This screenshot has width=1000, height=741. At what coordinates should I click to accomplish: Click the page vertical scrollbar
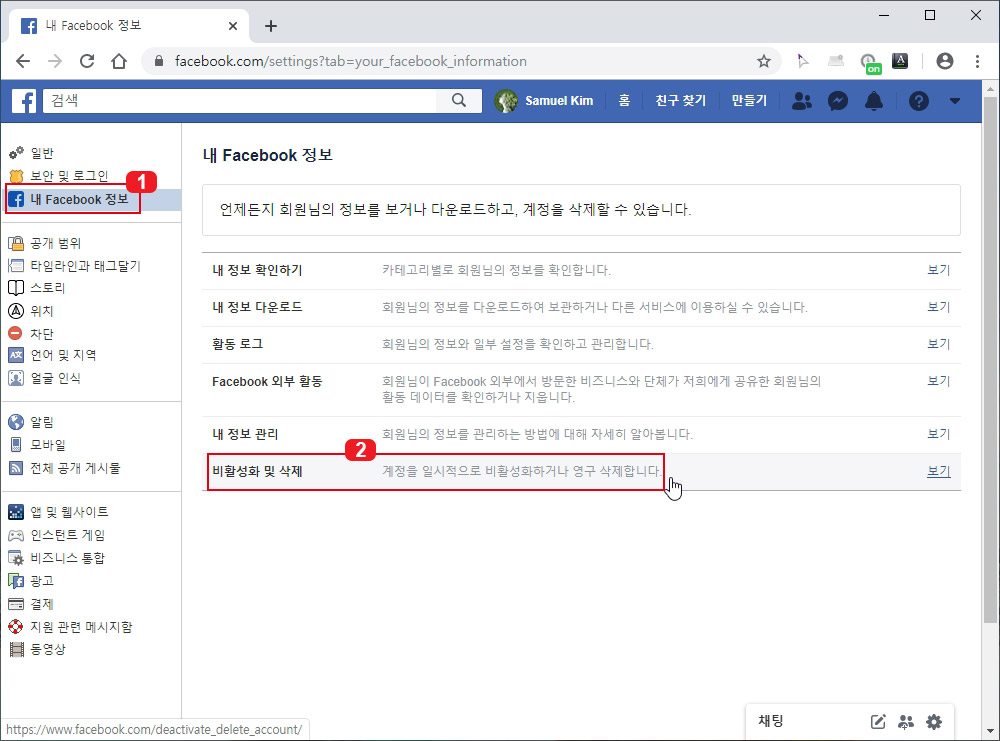pyautogui.click(x=990, y=359)
